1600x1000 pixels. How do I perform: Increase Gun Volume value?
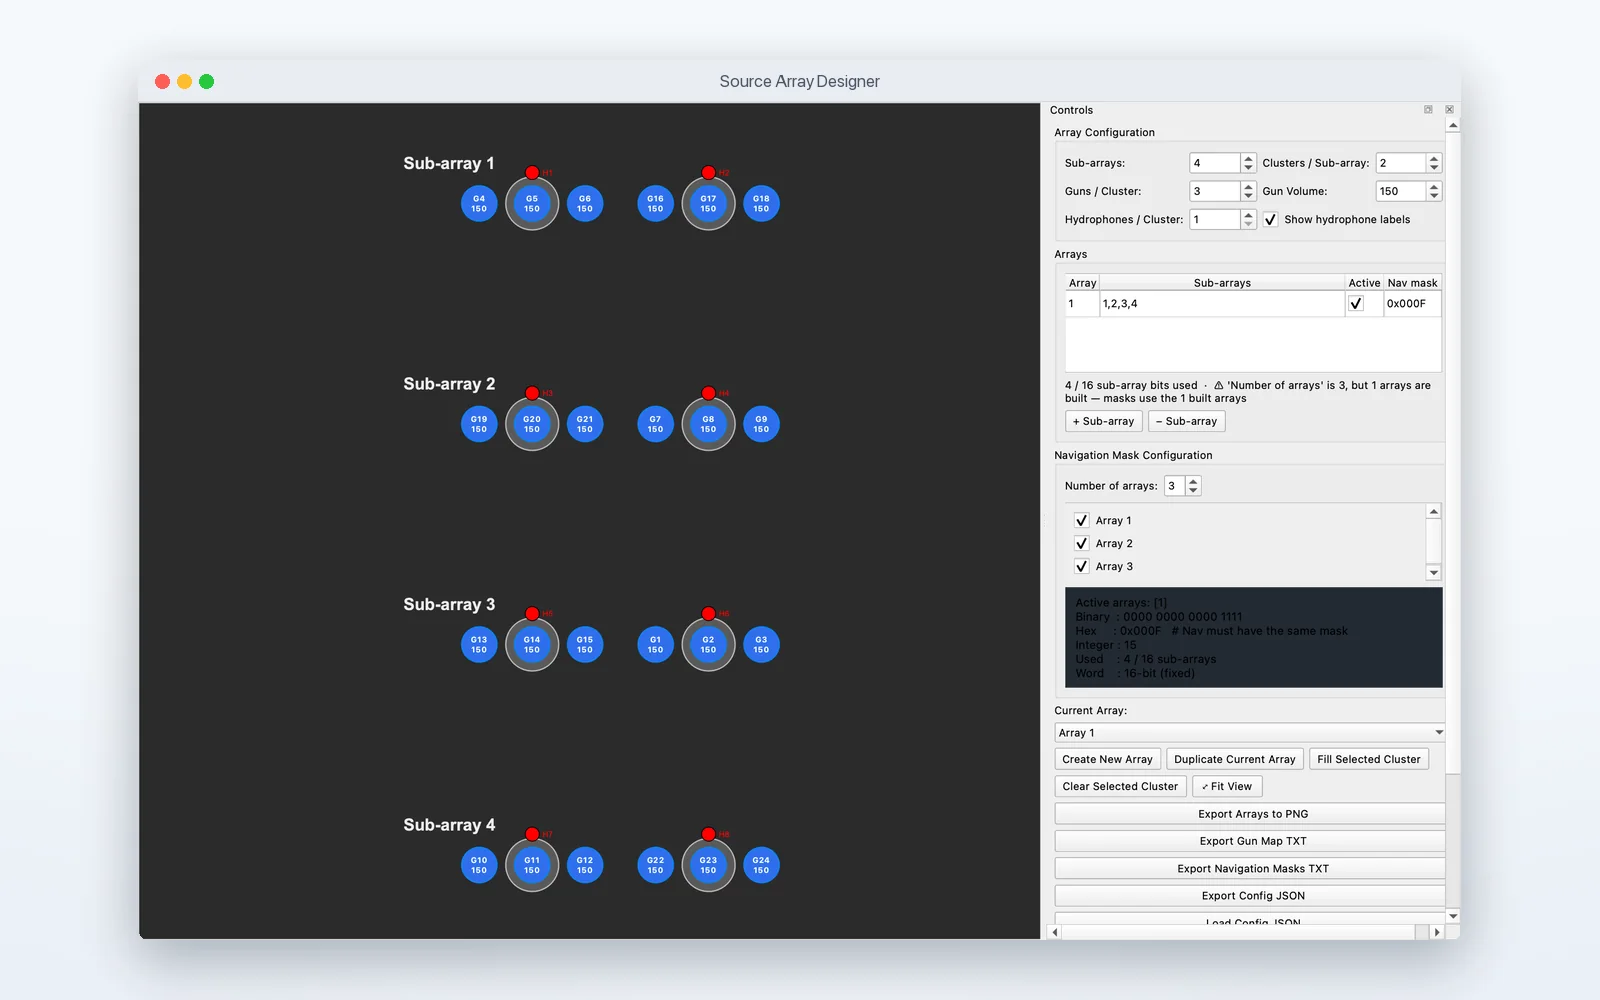1434,186
